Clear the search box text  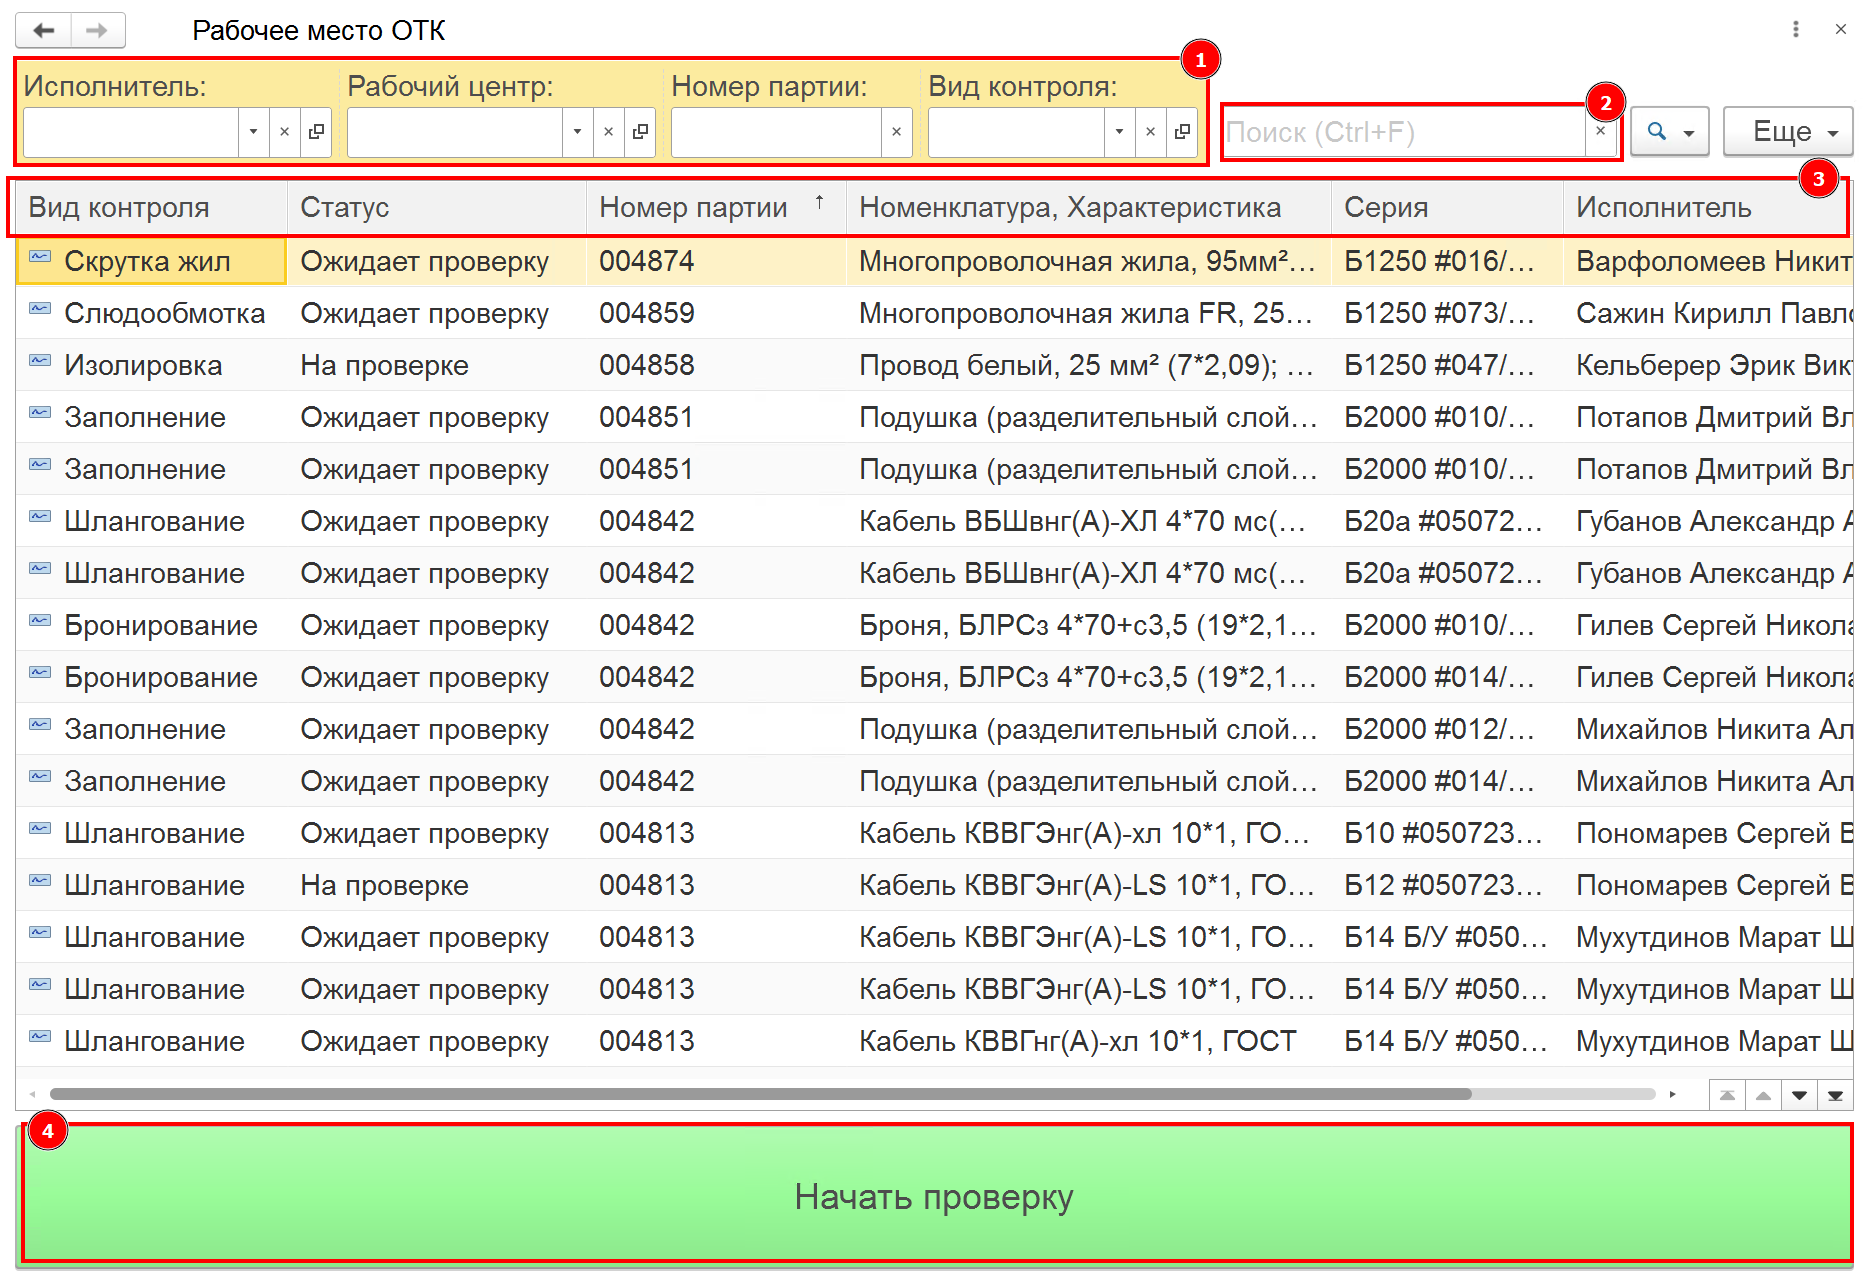1601,132
